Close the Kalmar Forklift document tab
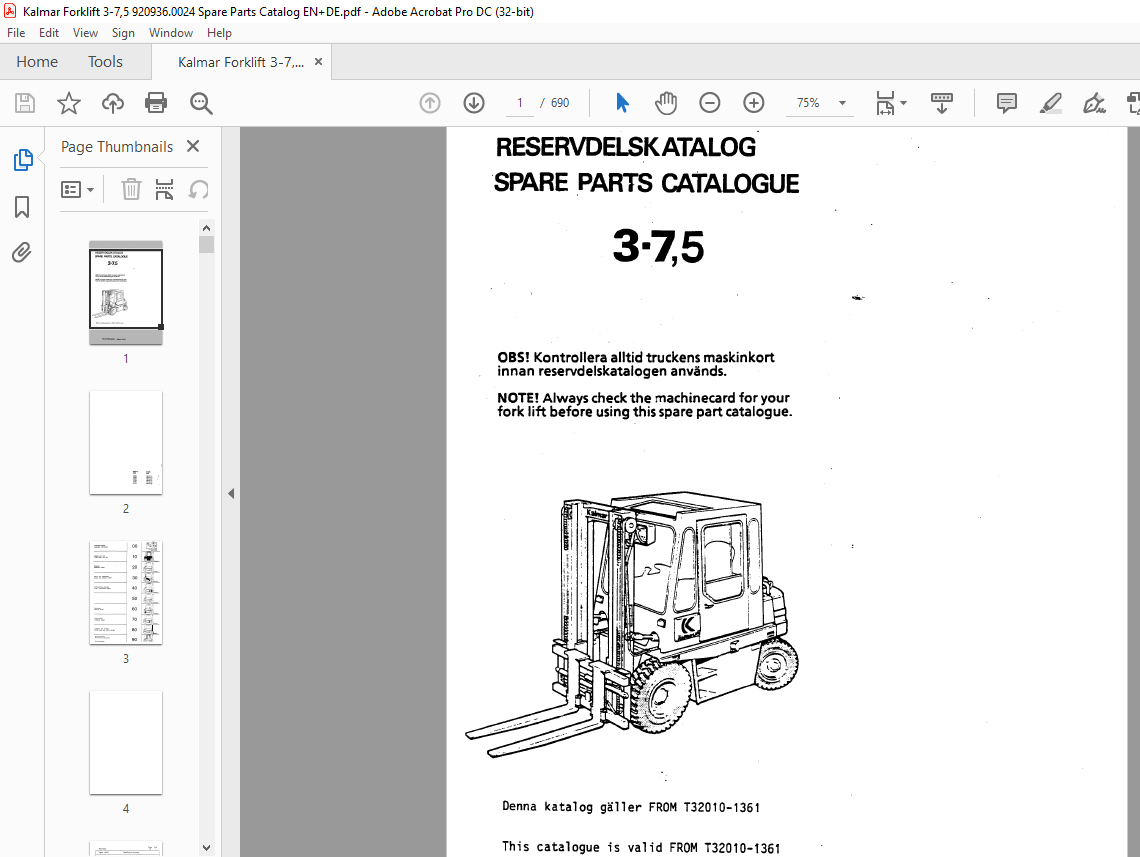Viewport: 1140px width, 857px height. 318,62
